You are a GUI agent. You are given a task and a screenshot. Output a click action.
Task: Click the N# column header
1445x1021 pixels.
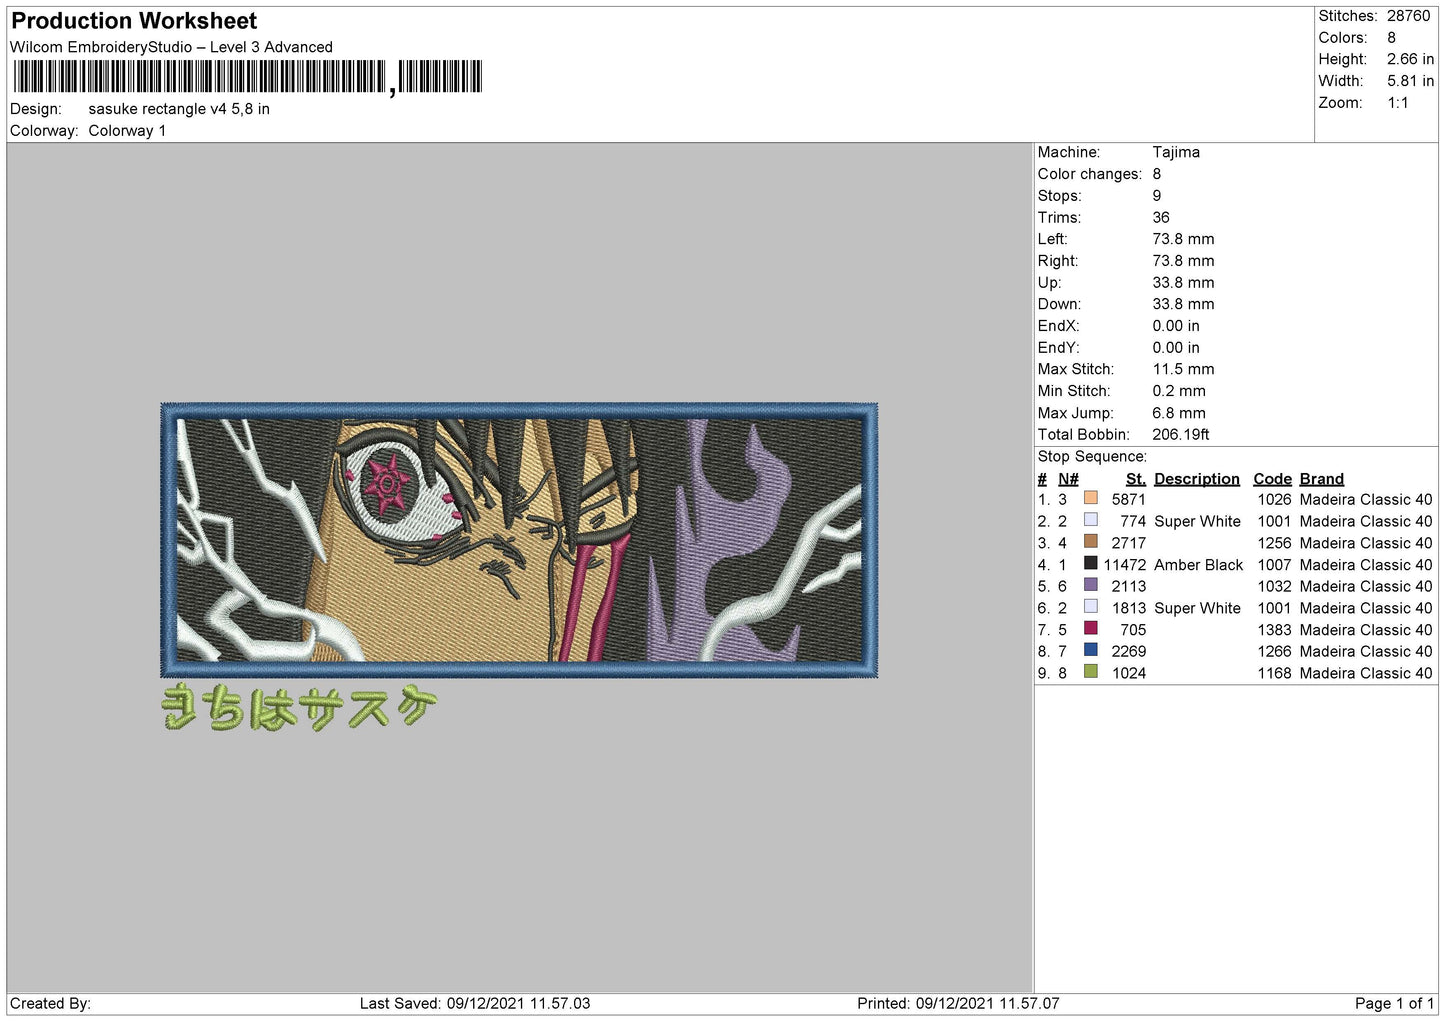[x=1068, y=479]
